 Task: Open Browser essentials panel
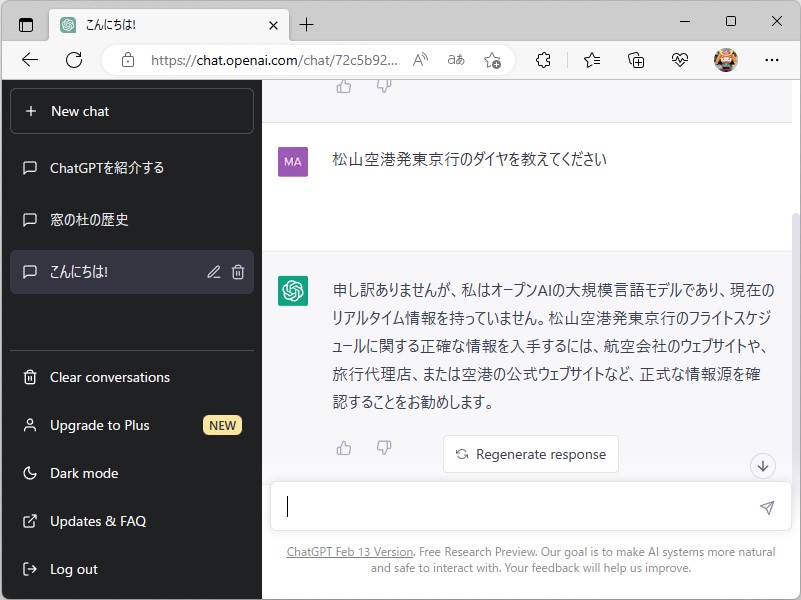click(680, 60)
